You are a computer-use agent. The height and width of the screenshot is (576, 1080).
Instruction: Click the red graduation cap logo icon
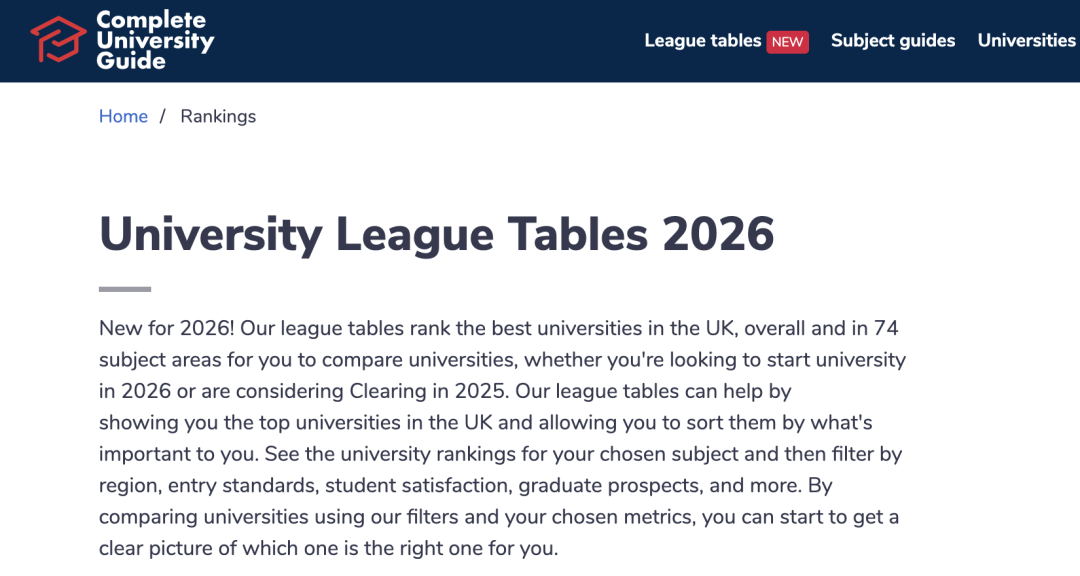pyautogui.click(x=58, y=39)
